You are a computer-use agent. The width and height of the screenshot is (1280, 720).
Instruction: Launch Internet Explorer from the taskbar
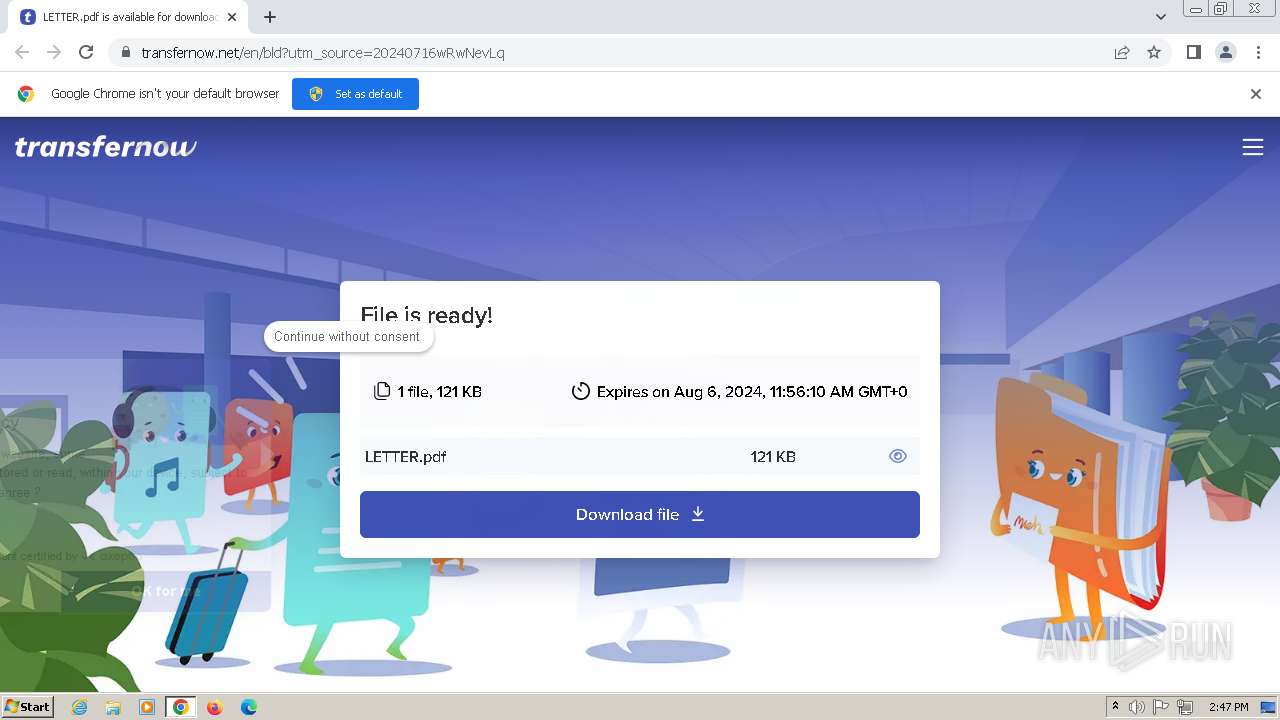79,707
